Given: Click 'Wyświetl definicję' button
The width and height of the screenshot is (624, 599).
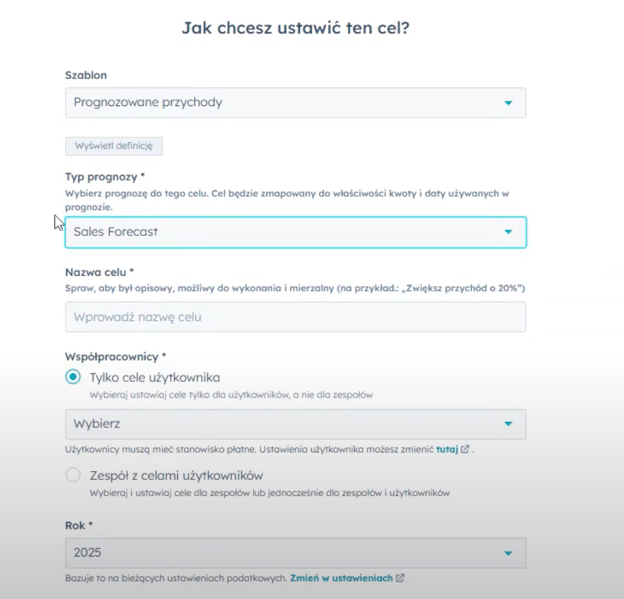Looking at the screenshot, I should [x=114, y=146].
